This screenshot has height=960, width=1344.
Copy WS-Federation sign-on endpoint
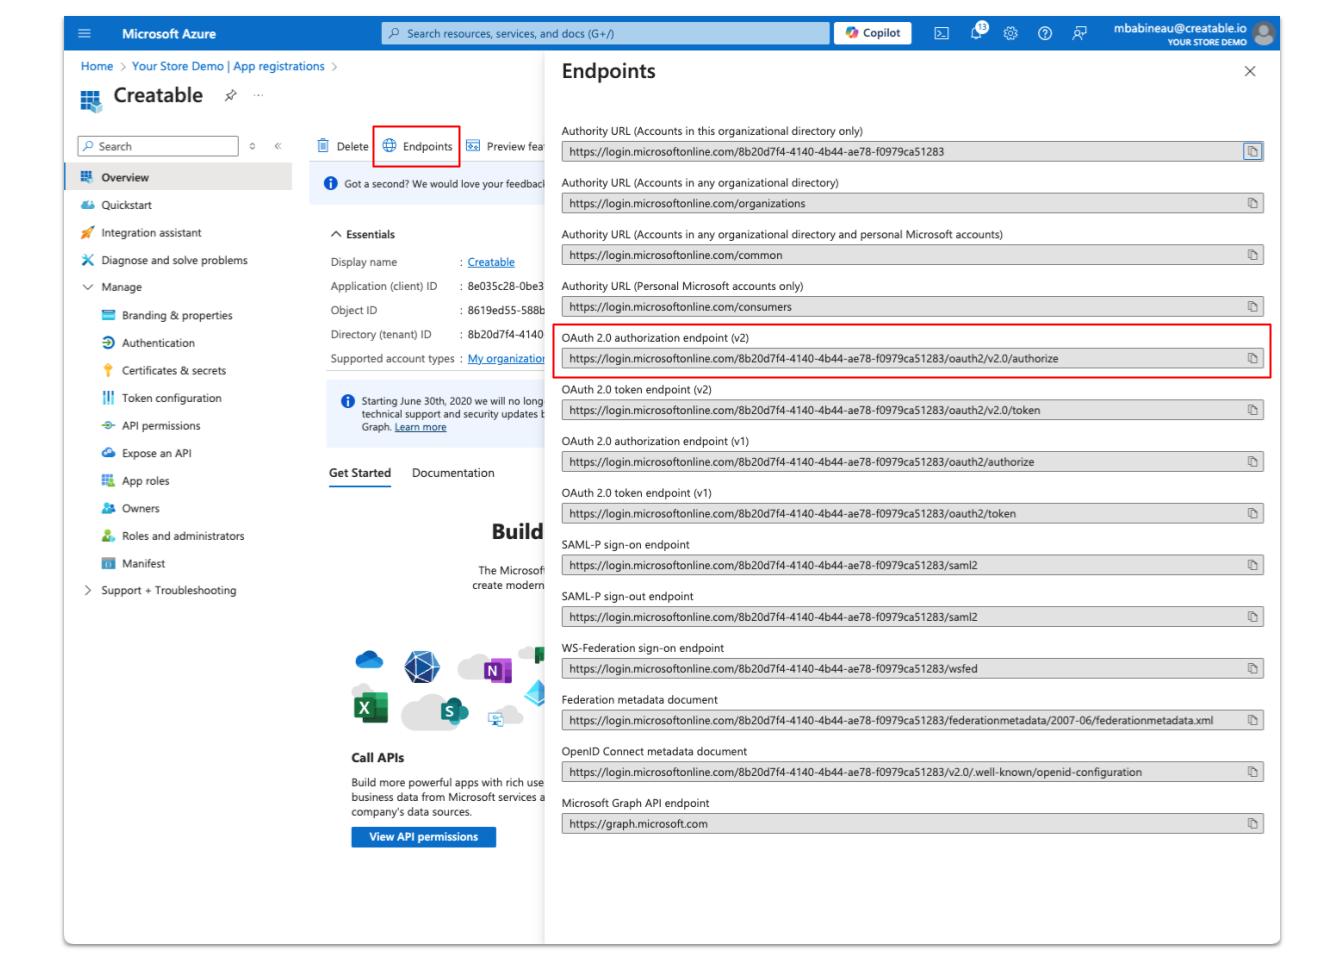point(1252,669)
